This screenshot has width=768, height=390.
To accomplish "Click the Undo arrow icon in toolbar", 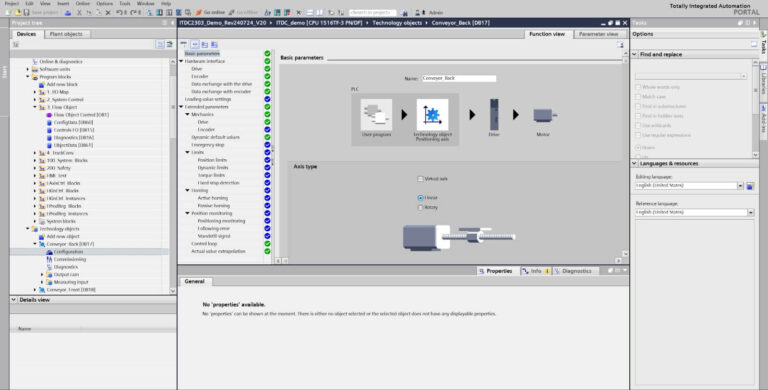I will pos(119,12).
